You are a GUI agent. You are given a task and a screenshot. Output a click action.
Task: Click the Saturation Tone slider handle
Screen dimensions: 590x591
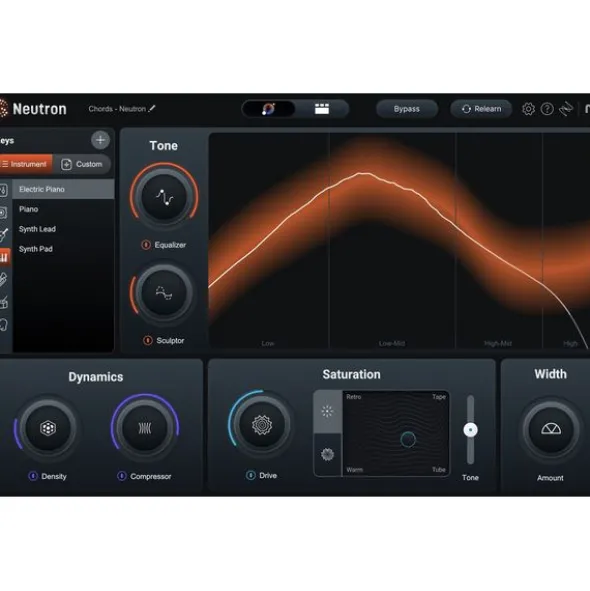pyautogui.click(x=470, y=430)
